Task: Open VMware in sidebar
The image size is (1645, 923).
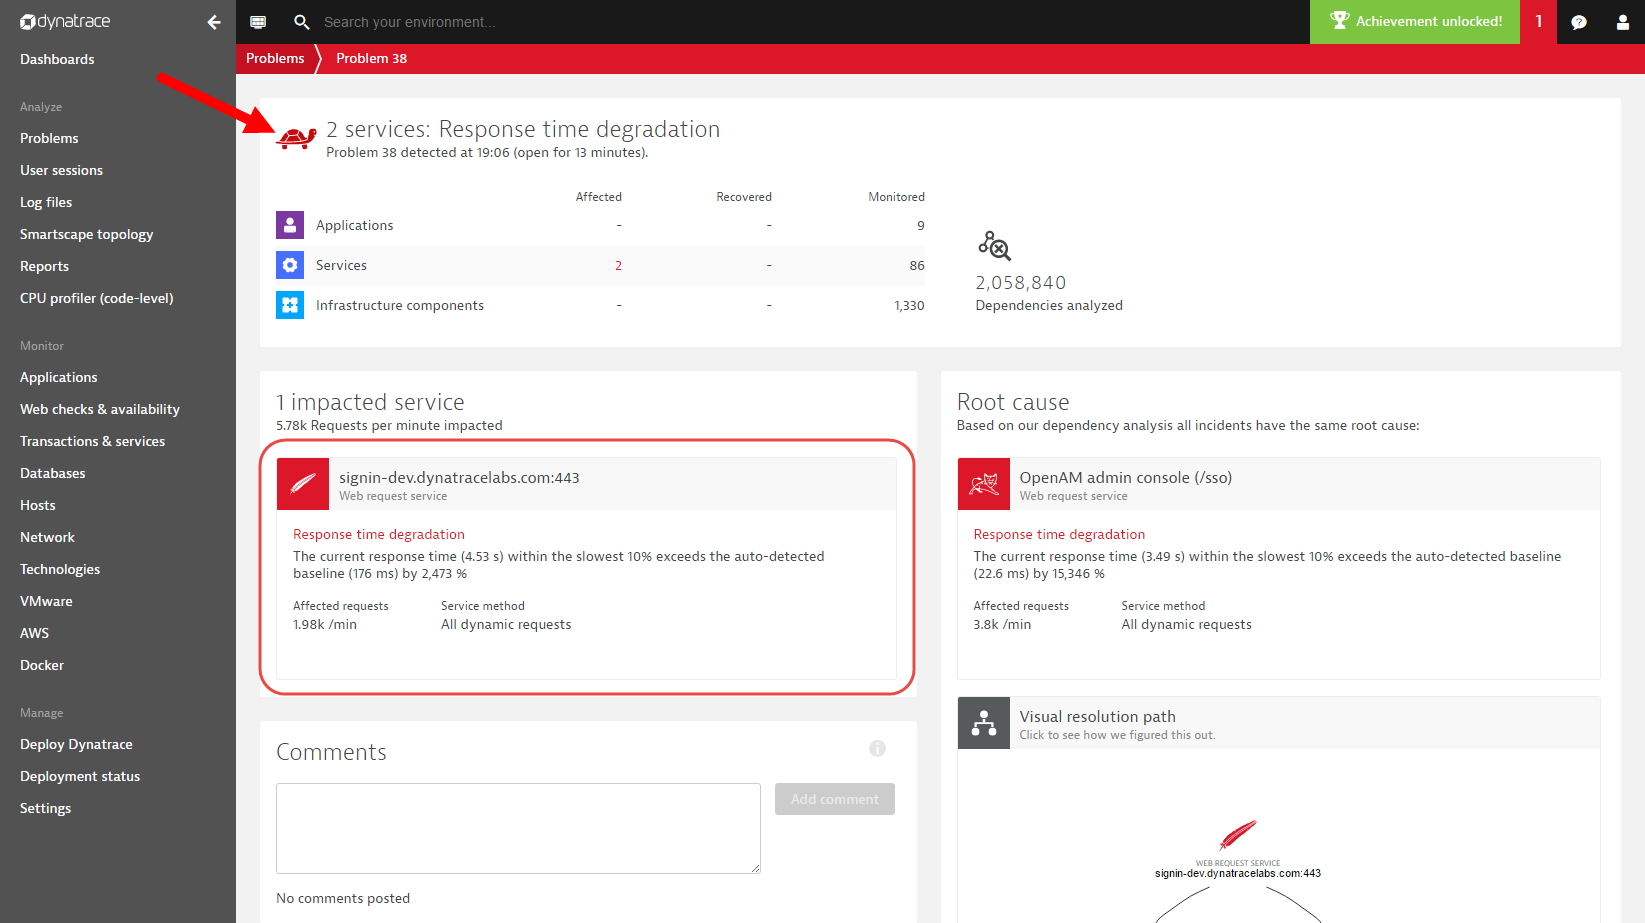Action: point(46,601)
